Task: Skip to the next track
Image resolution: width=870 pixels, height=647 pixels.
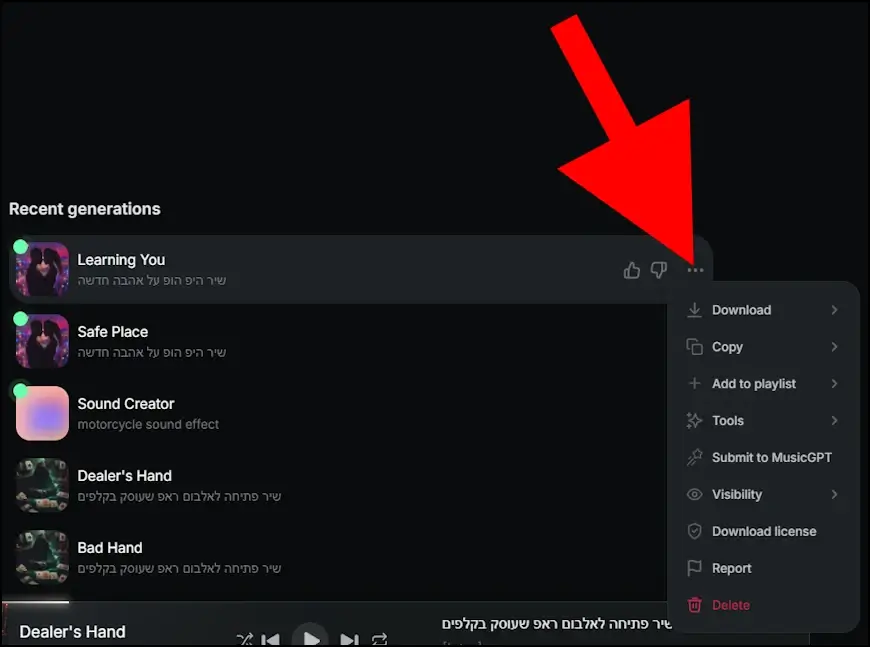Action: (348, 639)
